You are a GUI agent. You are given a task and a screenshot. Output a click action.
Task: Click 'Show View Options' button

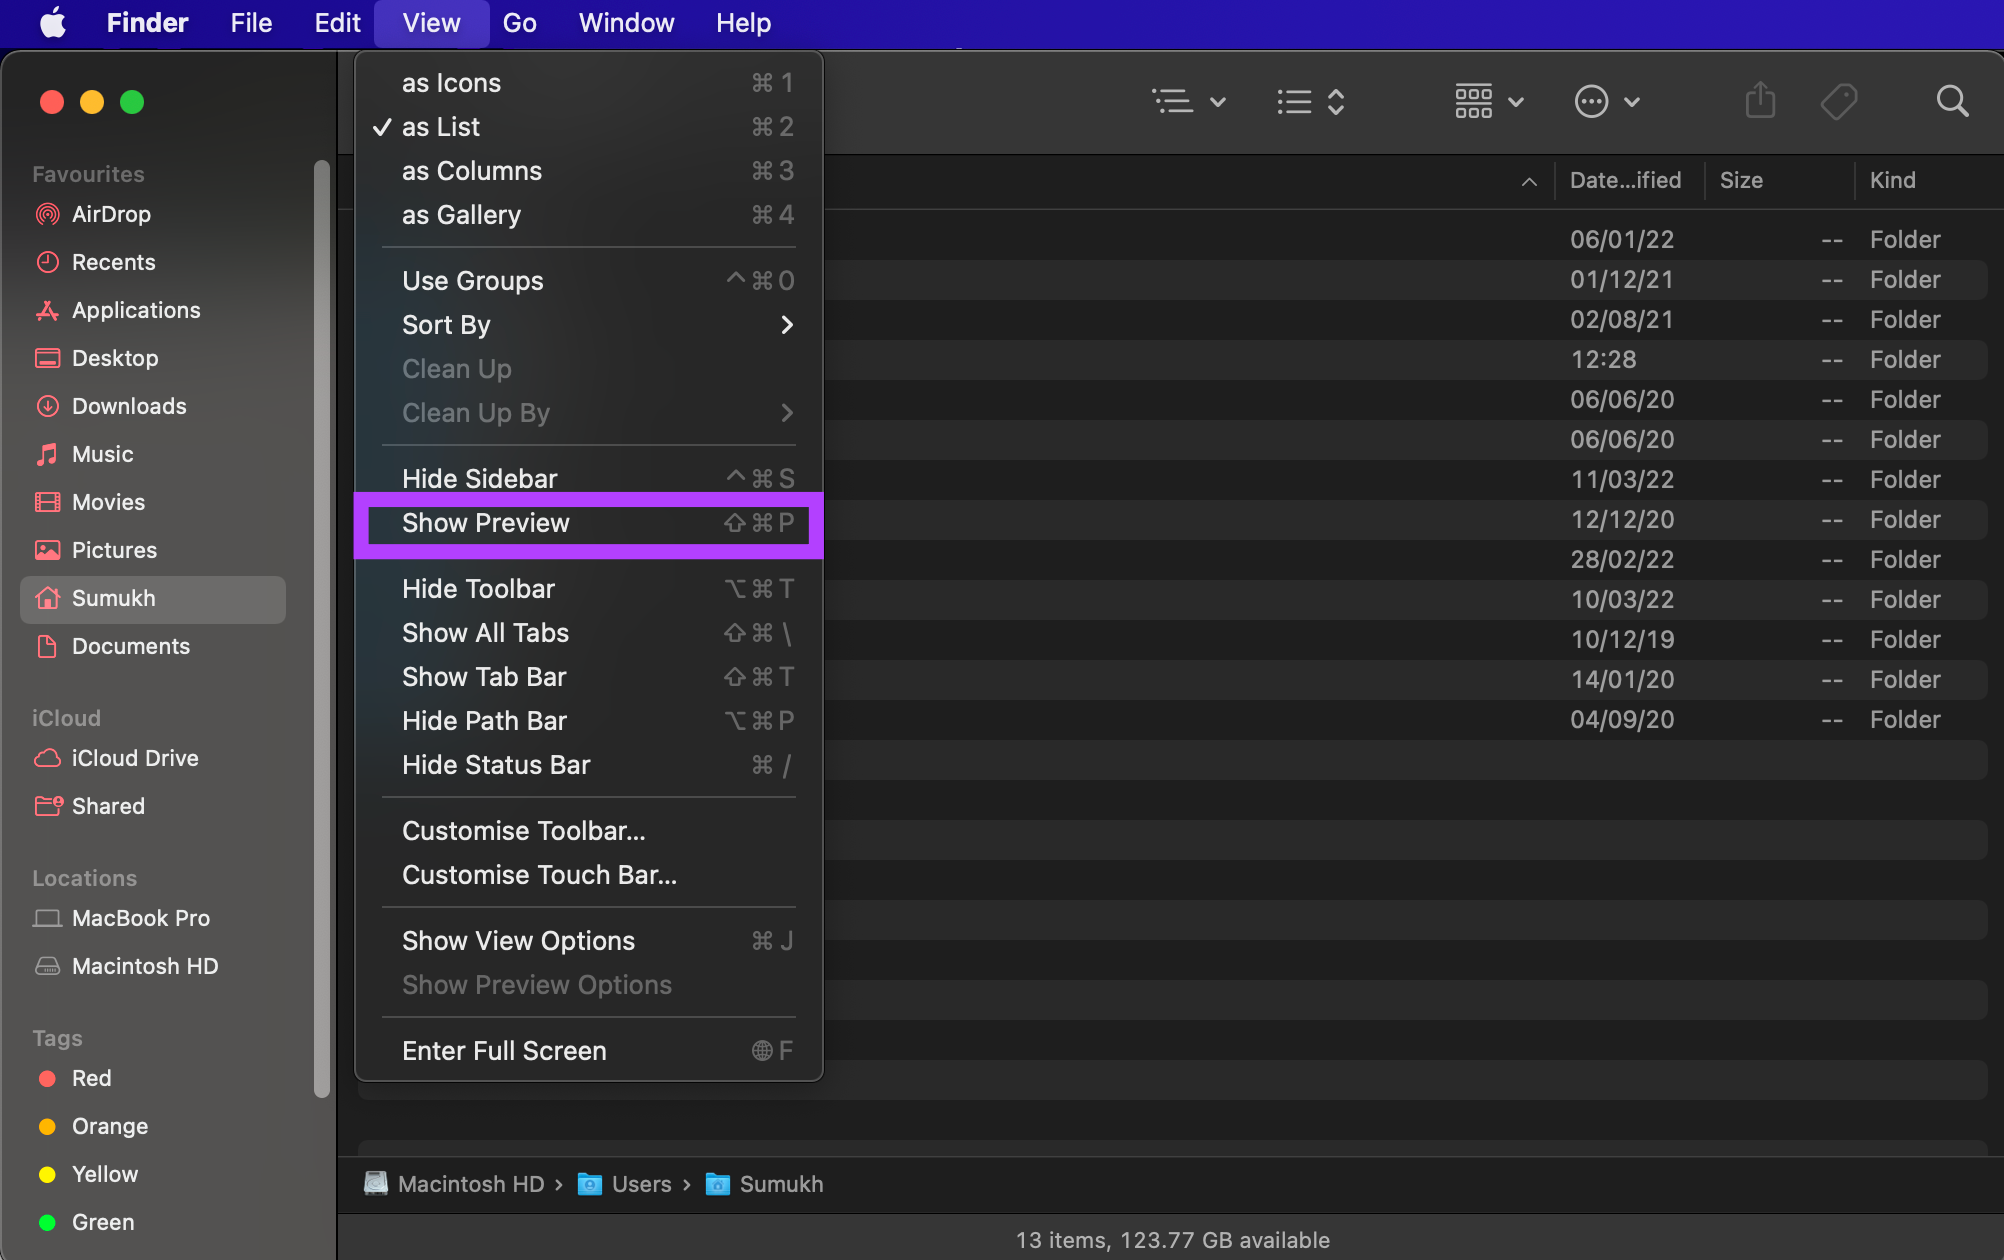tap(518, 941)
